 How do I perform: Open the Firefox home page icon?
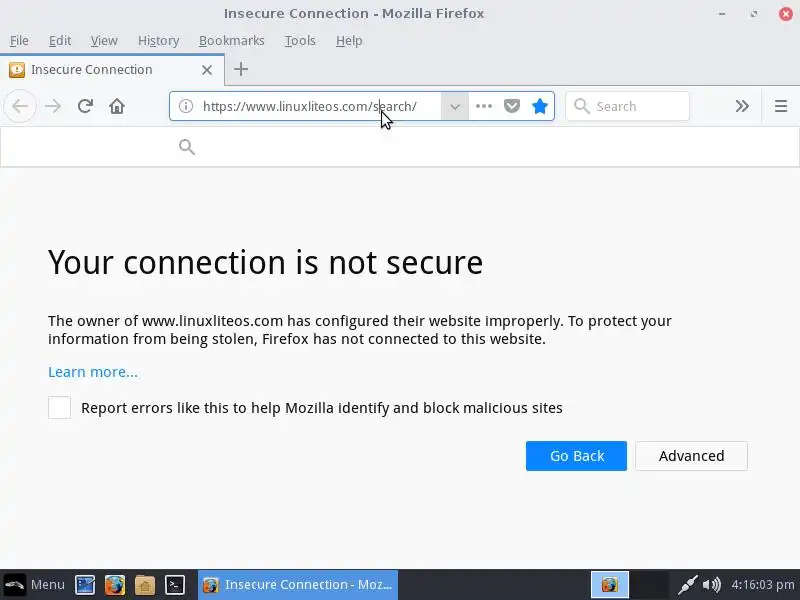point(117,106)
